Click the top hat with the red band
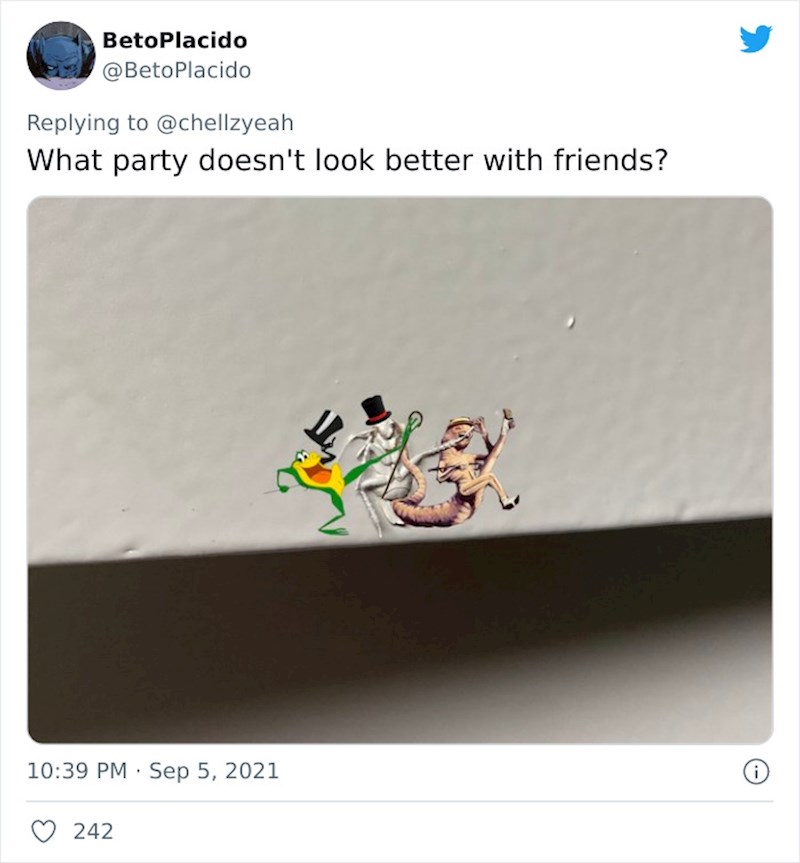The height and width of the screenshot is (863, 800). pyautogui.click(x=375, y=409)
